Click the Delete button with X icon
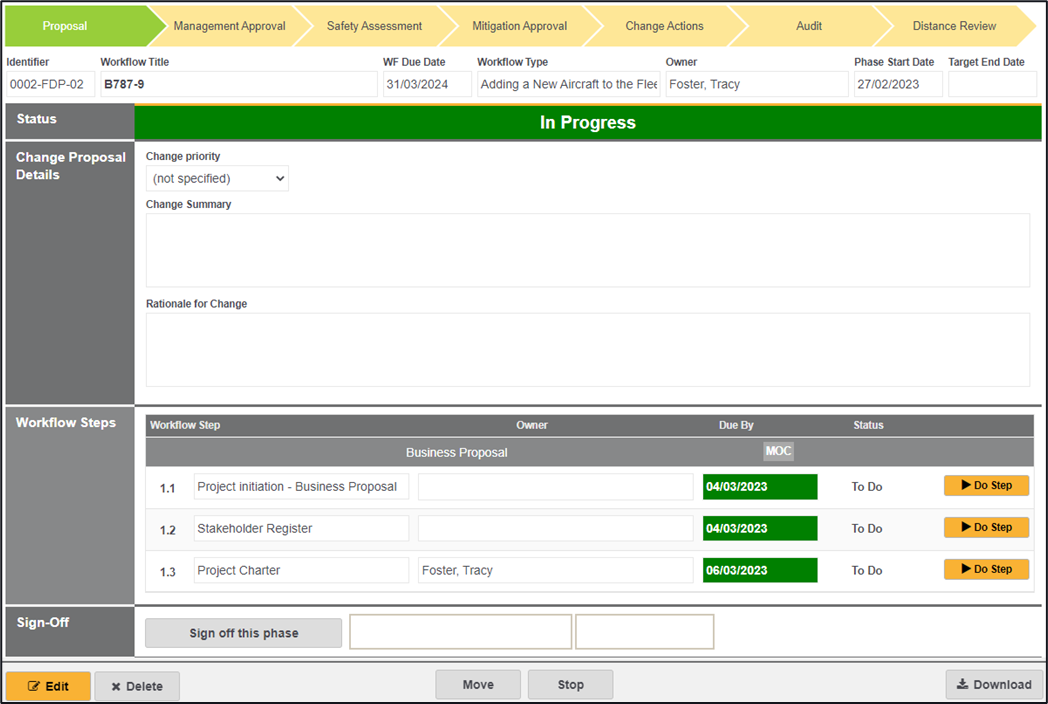Viewport: 1048px width, 704px height. [x=137, y=686]
